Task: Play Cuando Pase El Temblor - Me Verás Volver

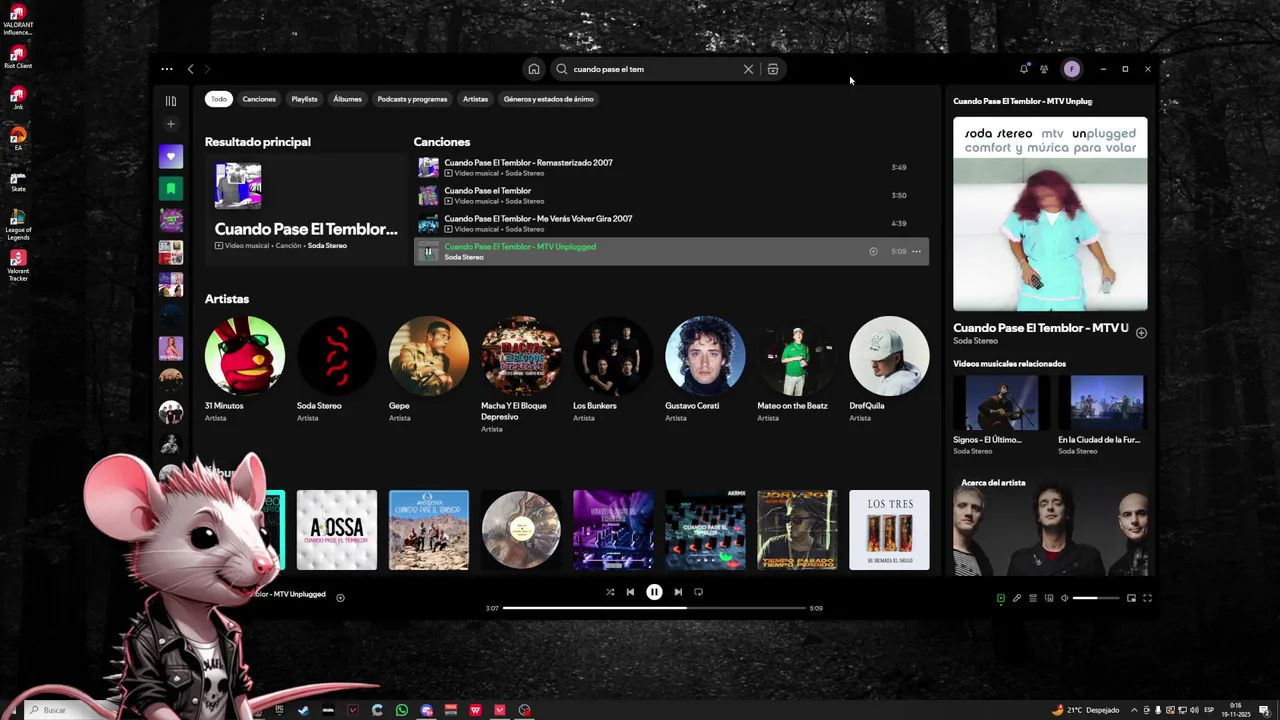Action: point(671,223)
